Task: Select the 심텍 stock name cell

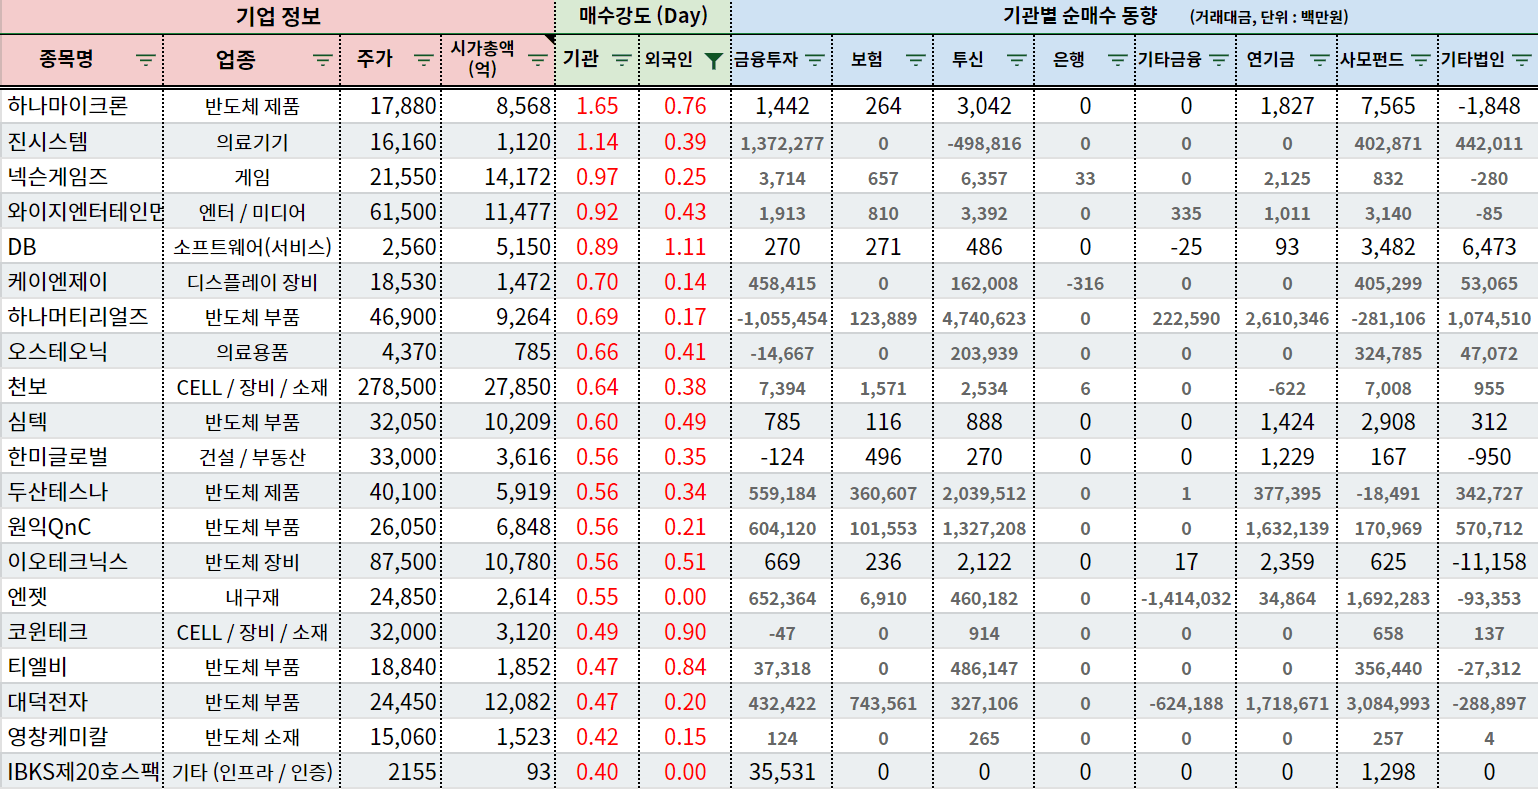Action: (x=81, y=421)
